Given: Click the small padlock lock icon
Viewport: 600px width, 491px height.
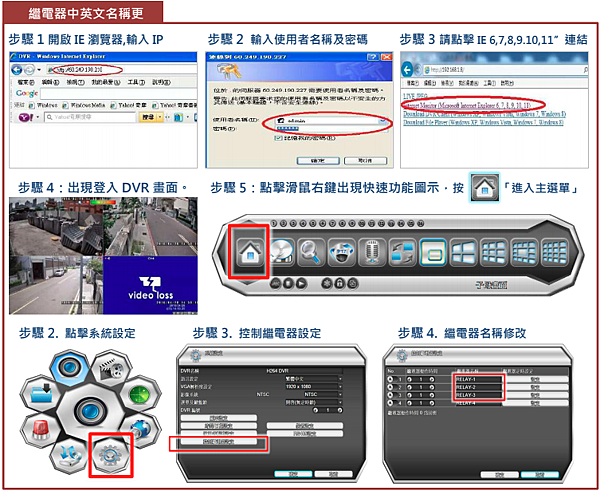Looking at the screenshot, I should (x=339, y=284).
